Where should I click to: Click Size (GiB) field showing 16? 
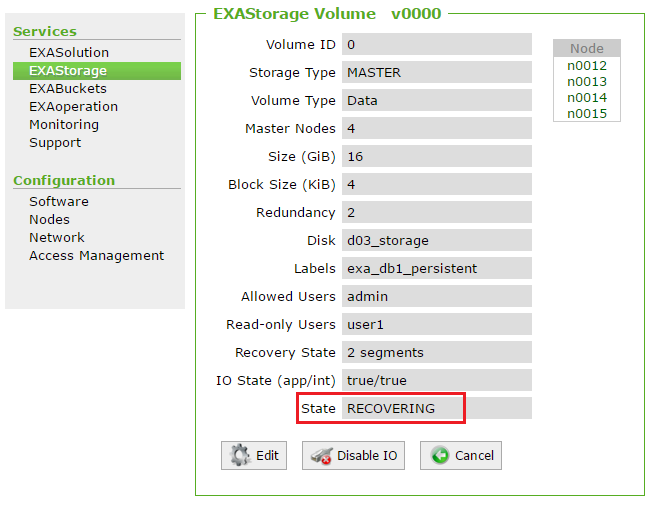pyautogui.click(x=437, y=156)
